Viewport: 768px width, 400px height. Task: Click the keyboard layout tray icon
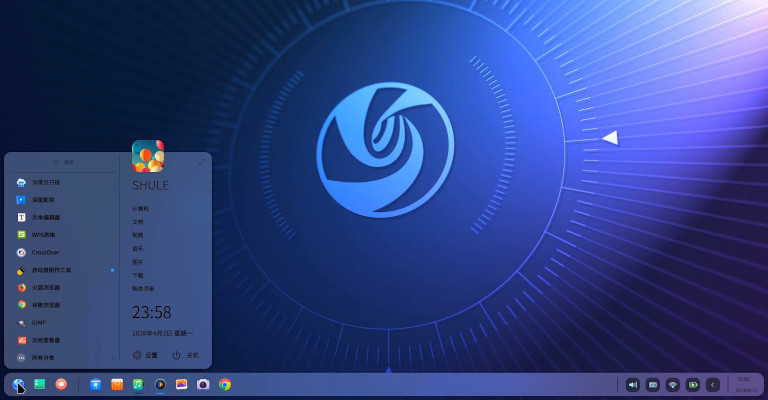653,385
